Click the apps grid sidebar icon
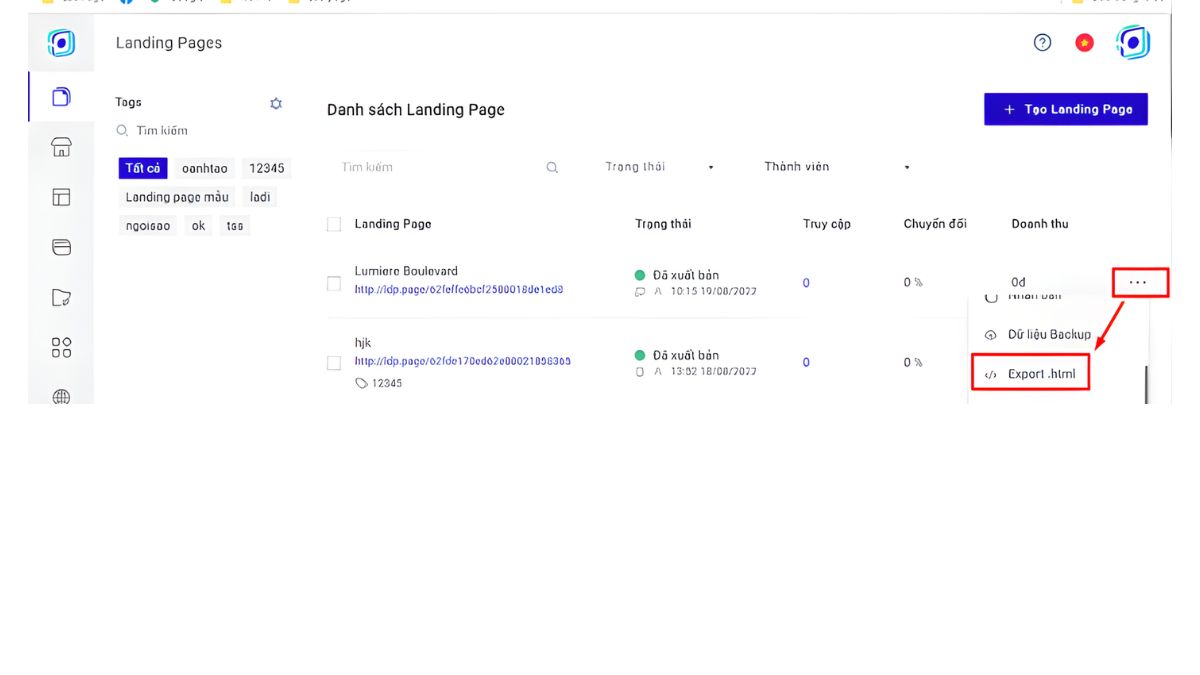Image resolution: width=1200 pixels, height=675 pixels. tap(61, 347)
